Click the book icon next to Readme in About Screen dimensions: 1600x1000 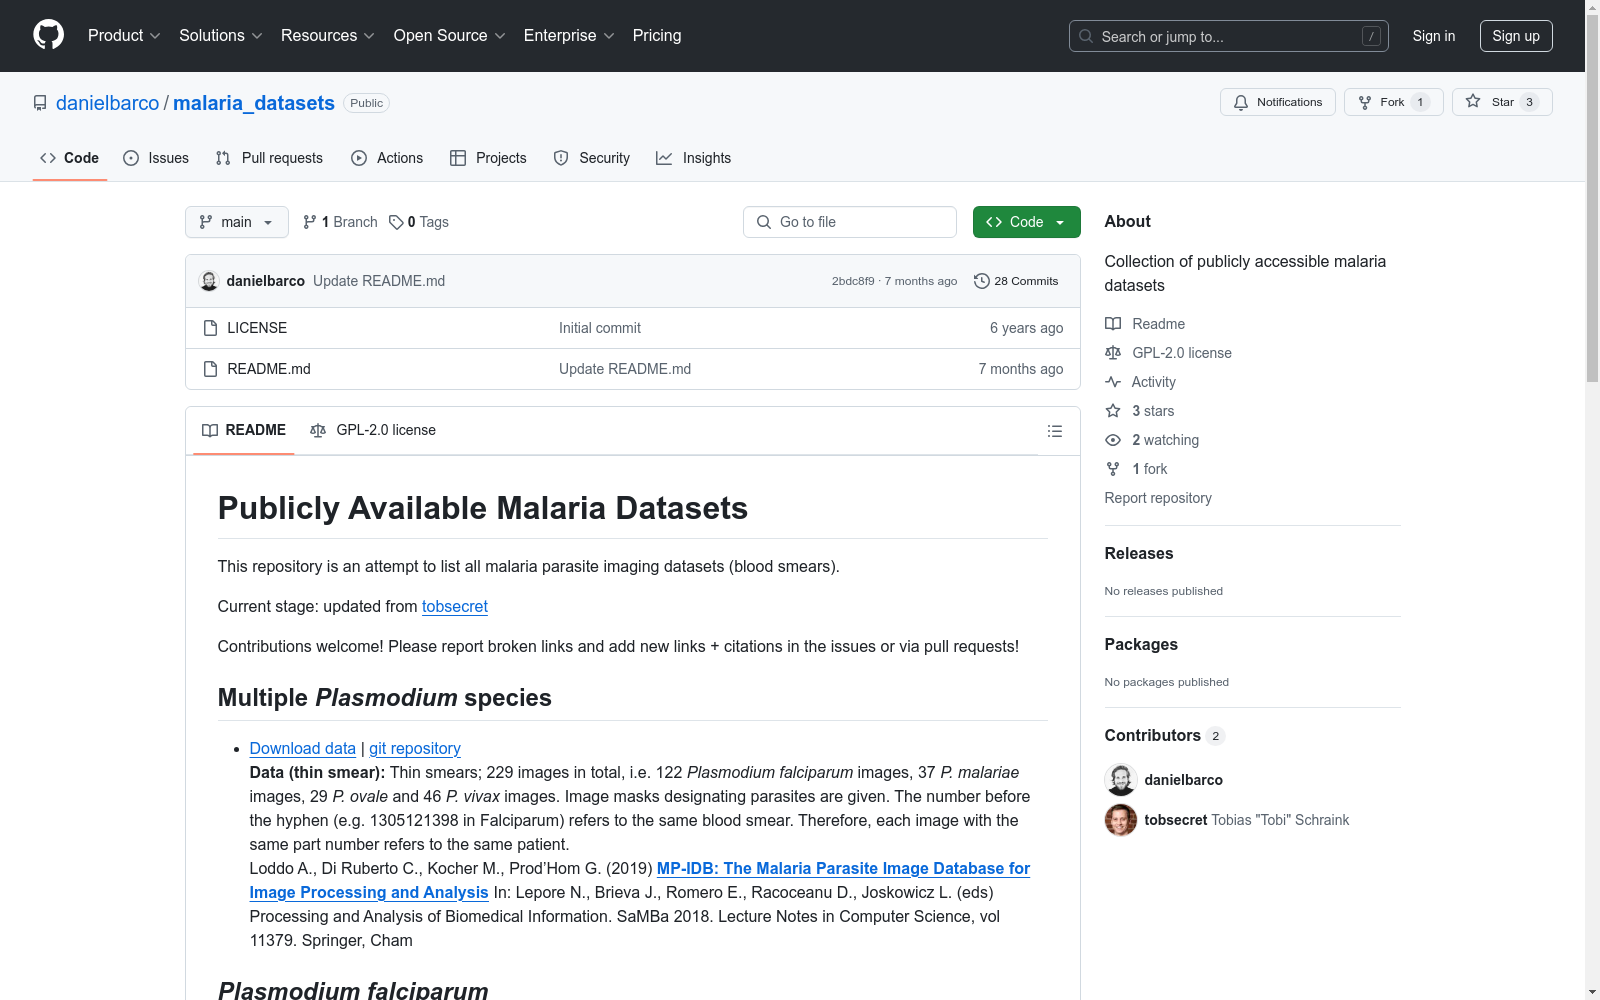(1113, 324)
